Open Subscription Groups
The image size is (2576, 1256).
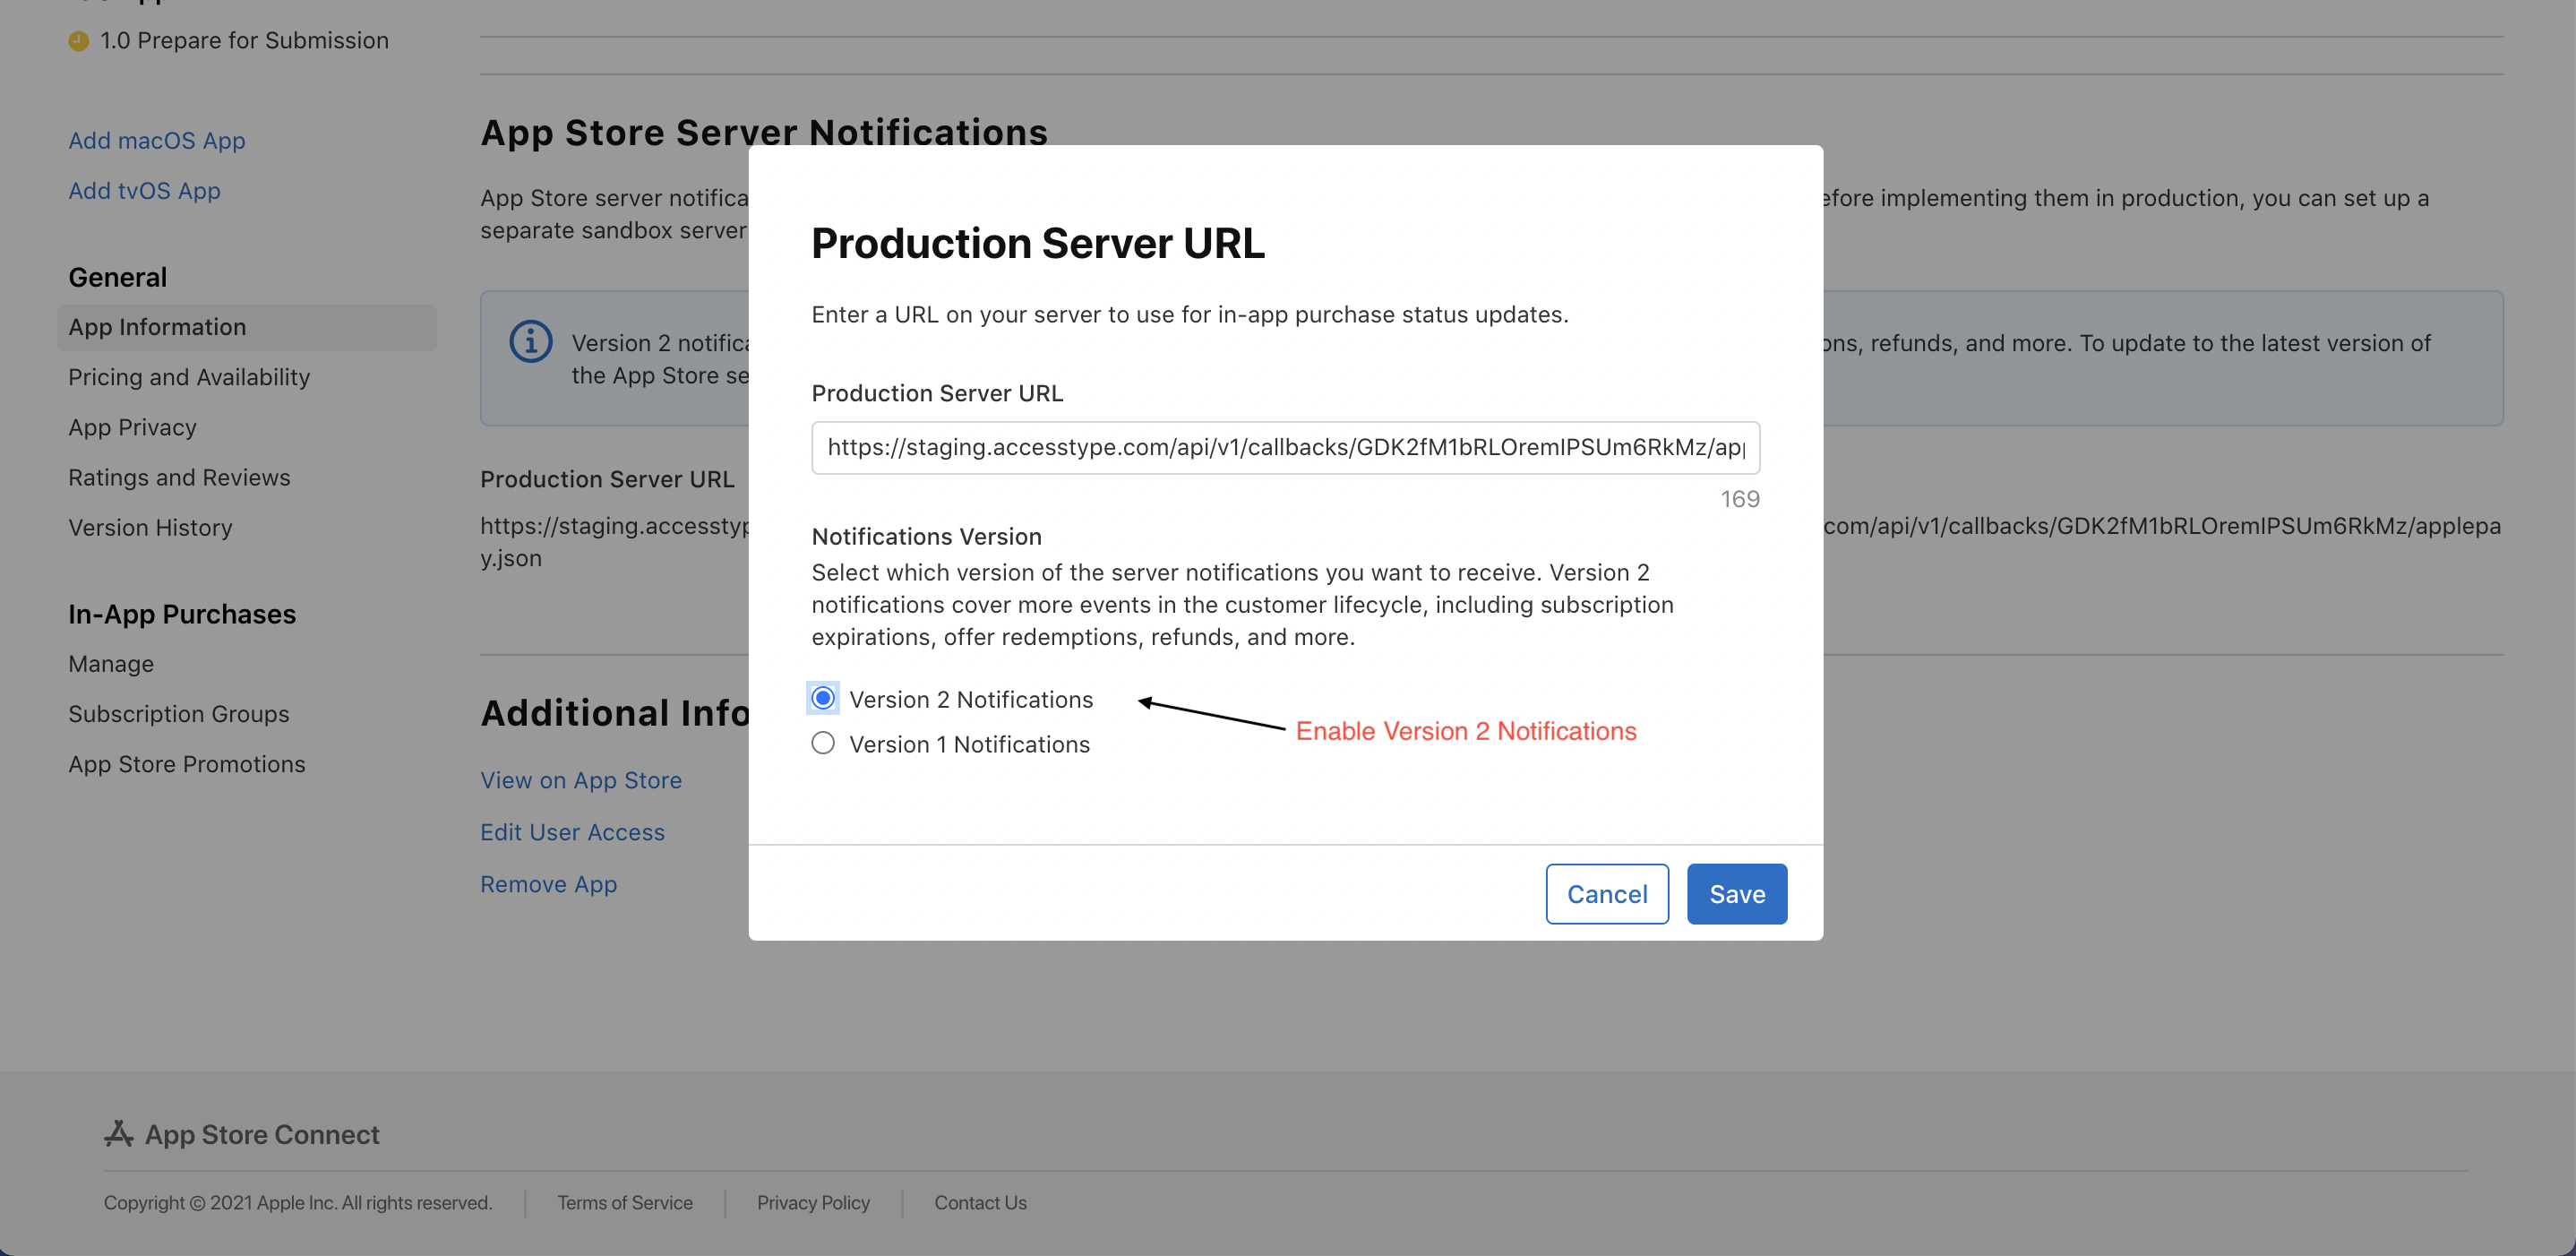(x=179, y=713)
